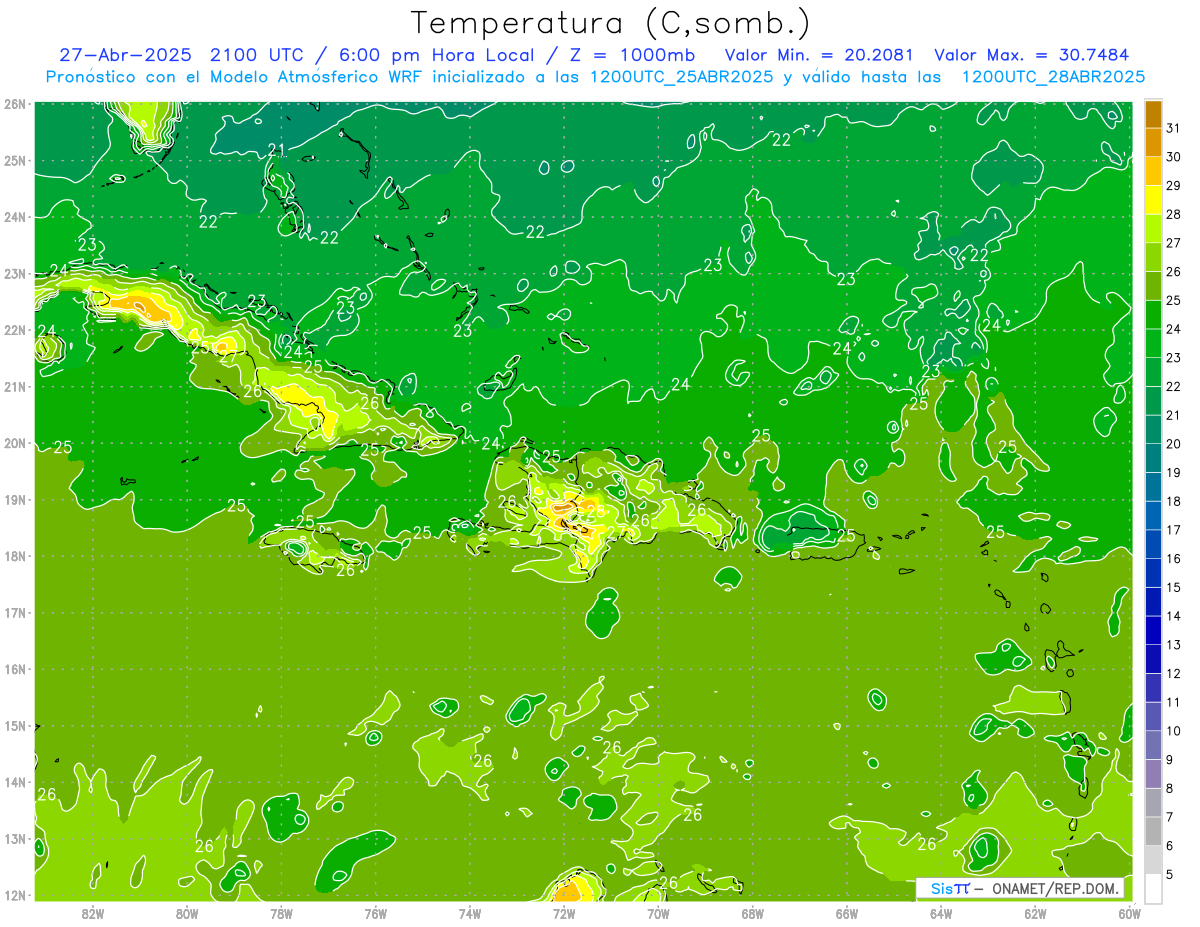The height and width of the screenshot is (927, 1200).
Task: Click the '78W' longitude axis label
Action: click(281, 913)
